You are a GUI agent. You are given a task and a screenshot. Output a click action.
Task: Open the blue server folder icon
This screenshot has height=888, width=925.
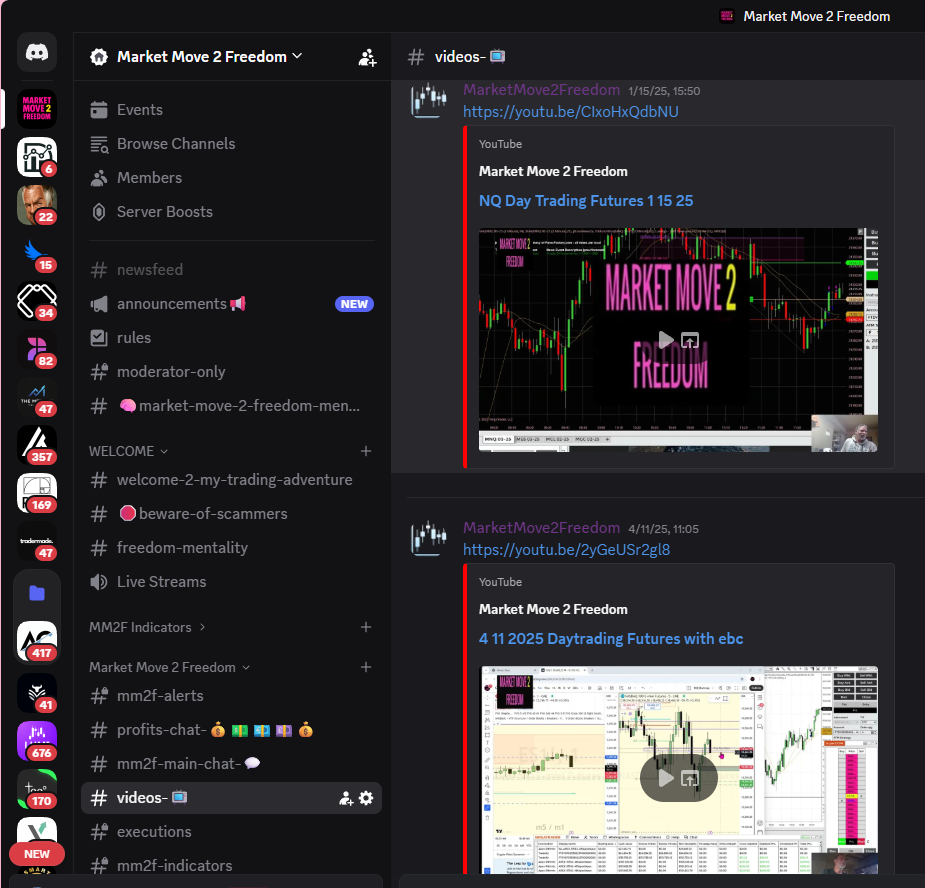37,593
